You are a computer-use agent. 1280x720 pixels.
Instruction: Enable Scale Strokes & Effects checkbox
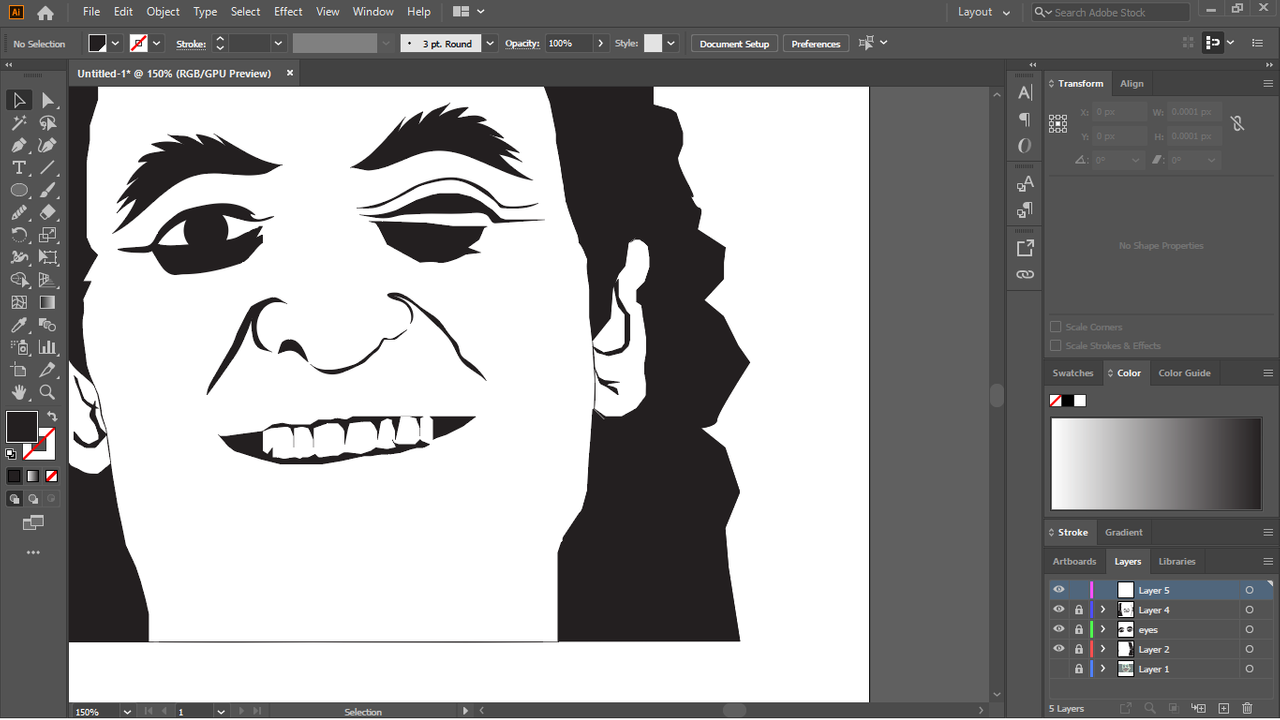pos(1056,346)
